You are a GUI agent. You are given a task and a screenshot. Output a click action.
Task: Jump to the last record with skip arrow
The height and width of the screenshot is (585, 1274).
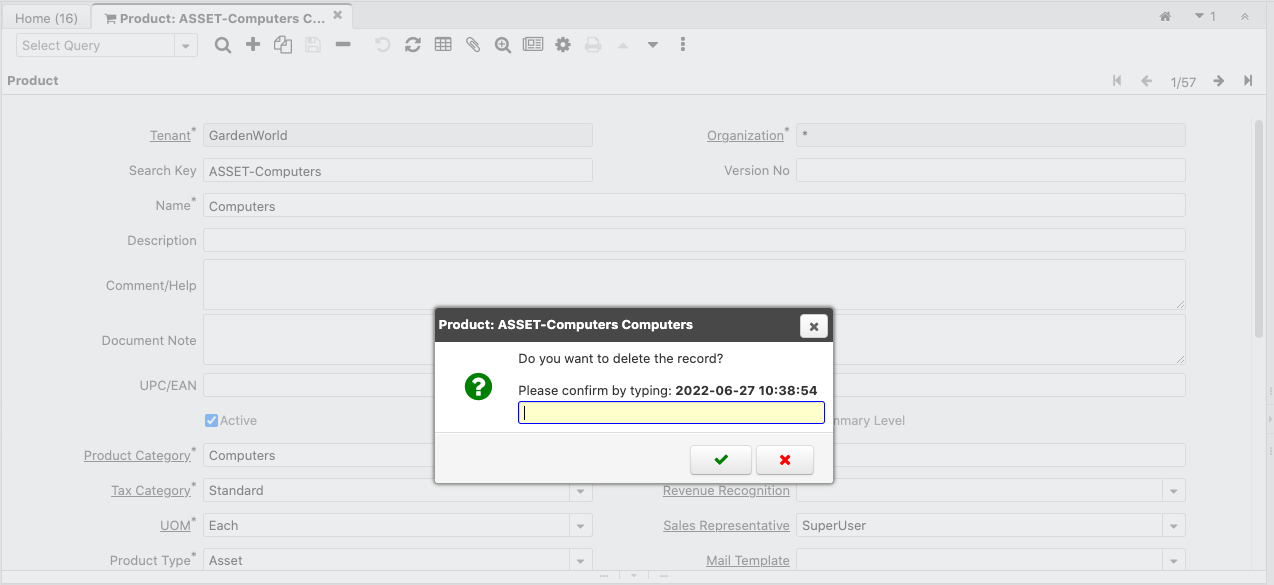[1247, 81]
